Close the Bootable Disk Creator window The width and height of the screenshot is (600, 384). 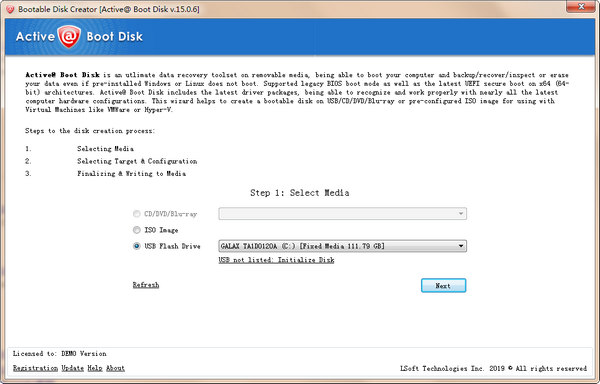coord(581,7)
